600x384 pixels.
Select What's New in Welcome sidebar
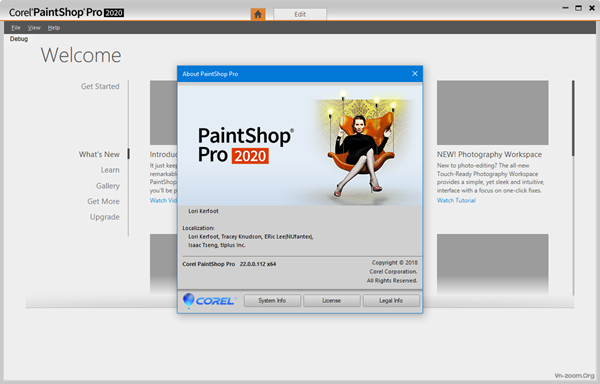click(x=99, y=154)
